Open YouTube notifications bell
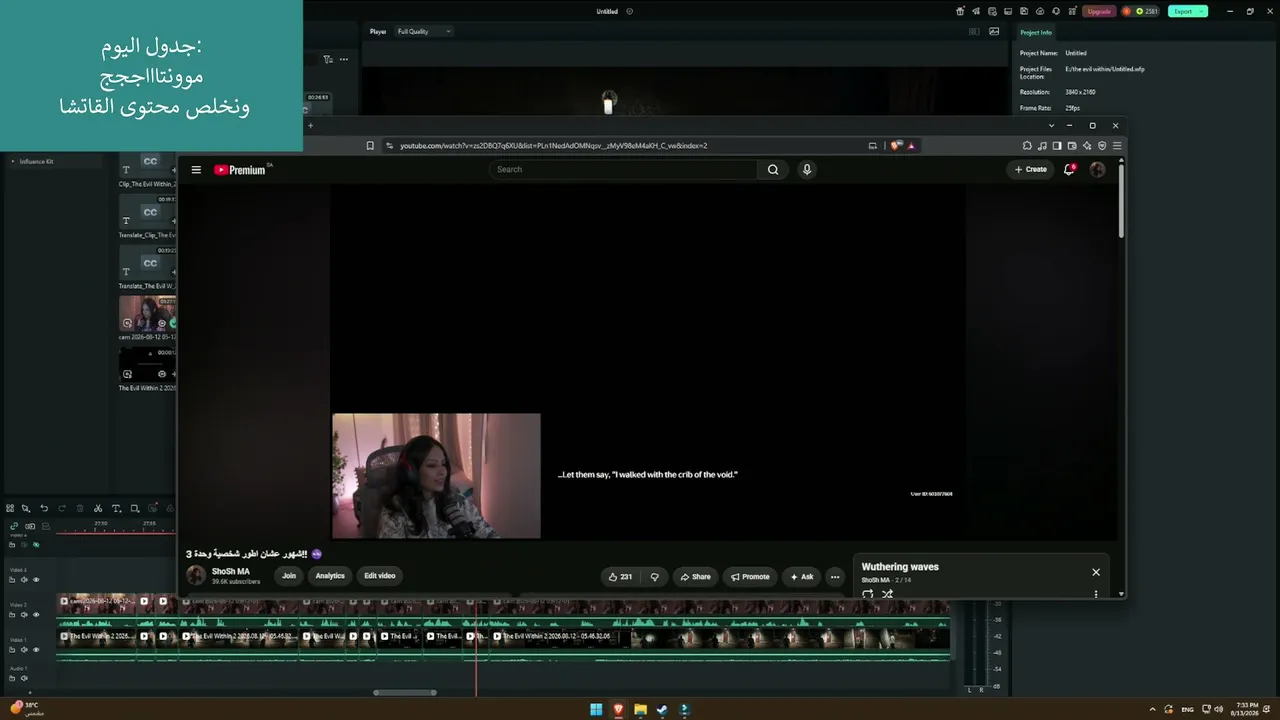1280x720 pixels. [1069, 169]
